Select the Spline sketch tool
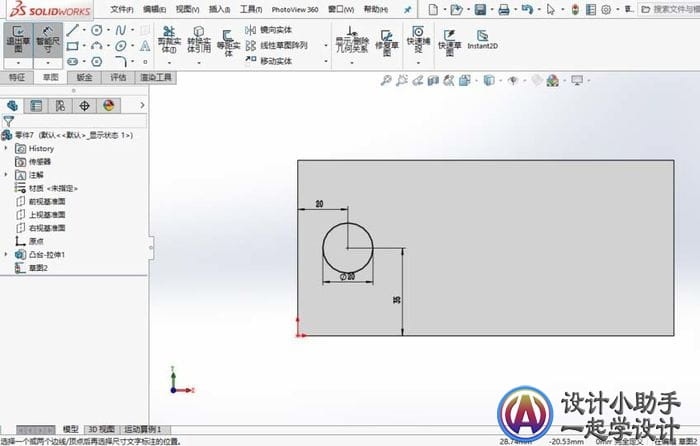This screenshot has width=700, height=446. click(121, 30)
